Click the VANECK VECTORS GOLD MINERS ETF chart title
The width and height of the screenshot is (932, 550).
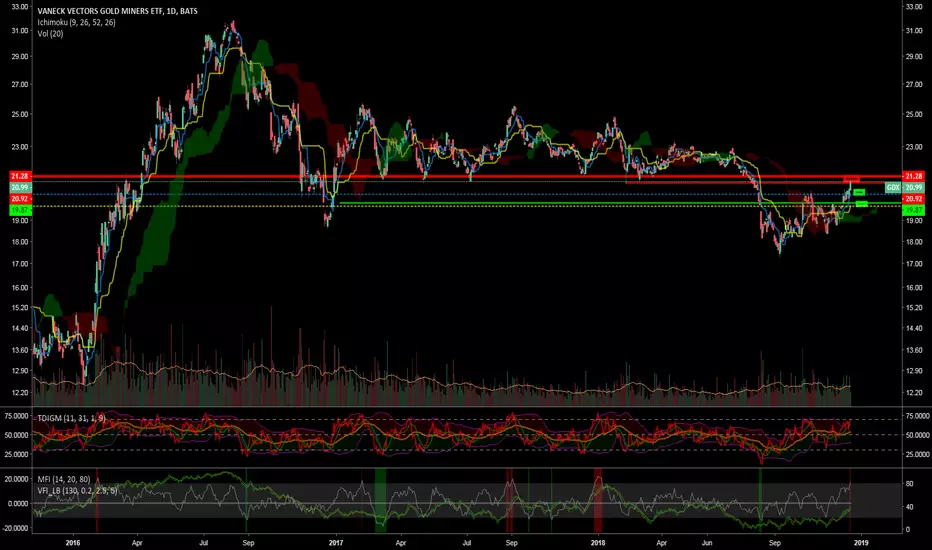pos(117,11)
